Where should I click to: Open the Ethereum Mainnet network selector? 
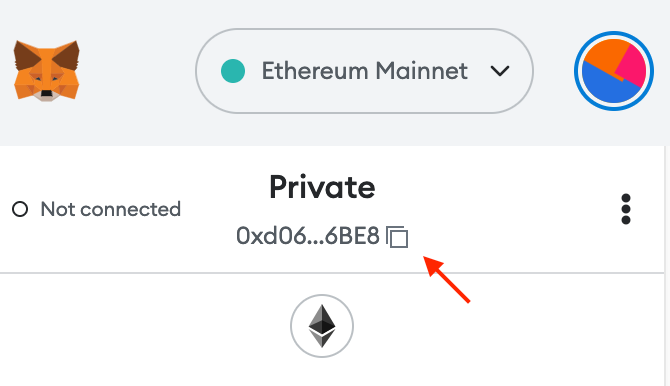(x=364, y=71)
